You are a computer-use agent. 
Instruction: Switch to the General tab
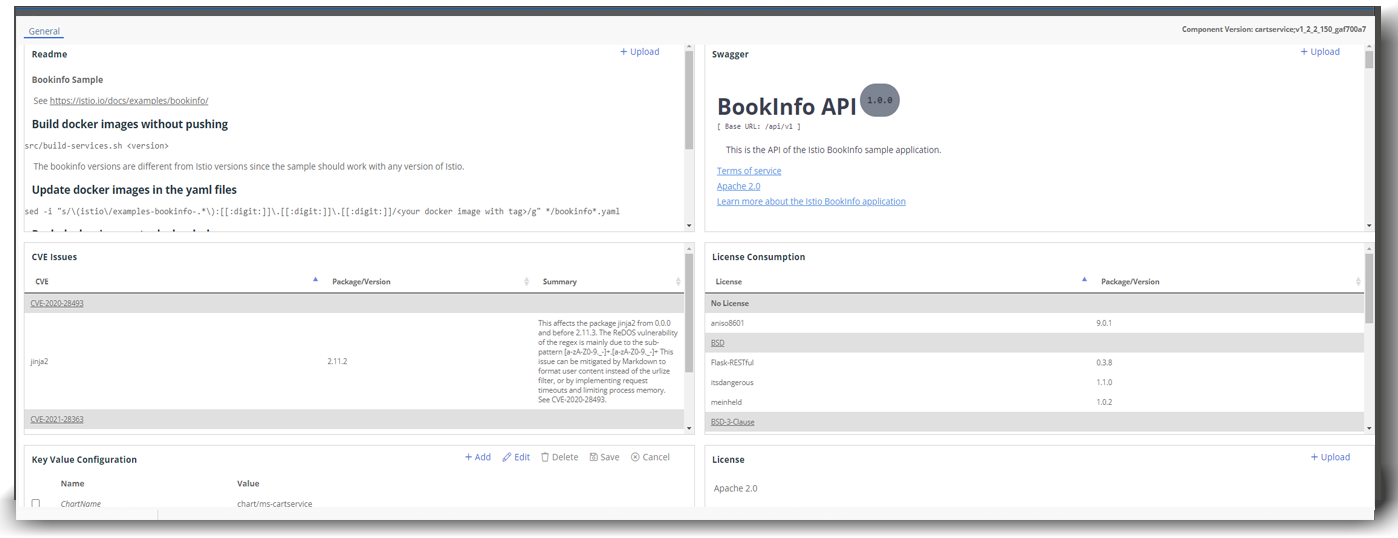pyautogui.click(x=44, y=31)
